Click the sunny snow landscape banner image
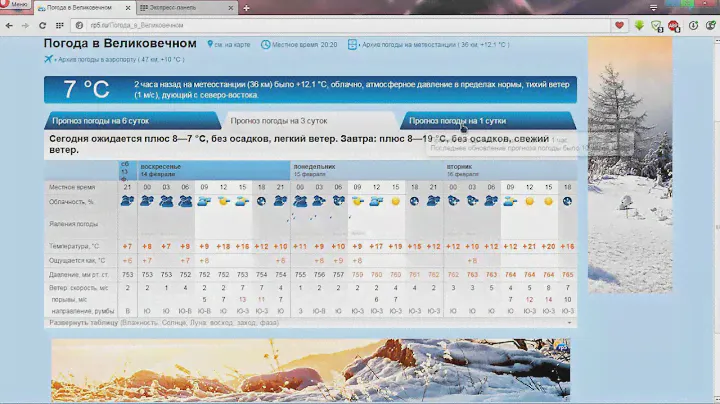This screenshot has width=720, height=404. click(x=310, y=370)
